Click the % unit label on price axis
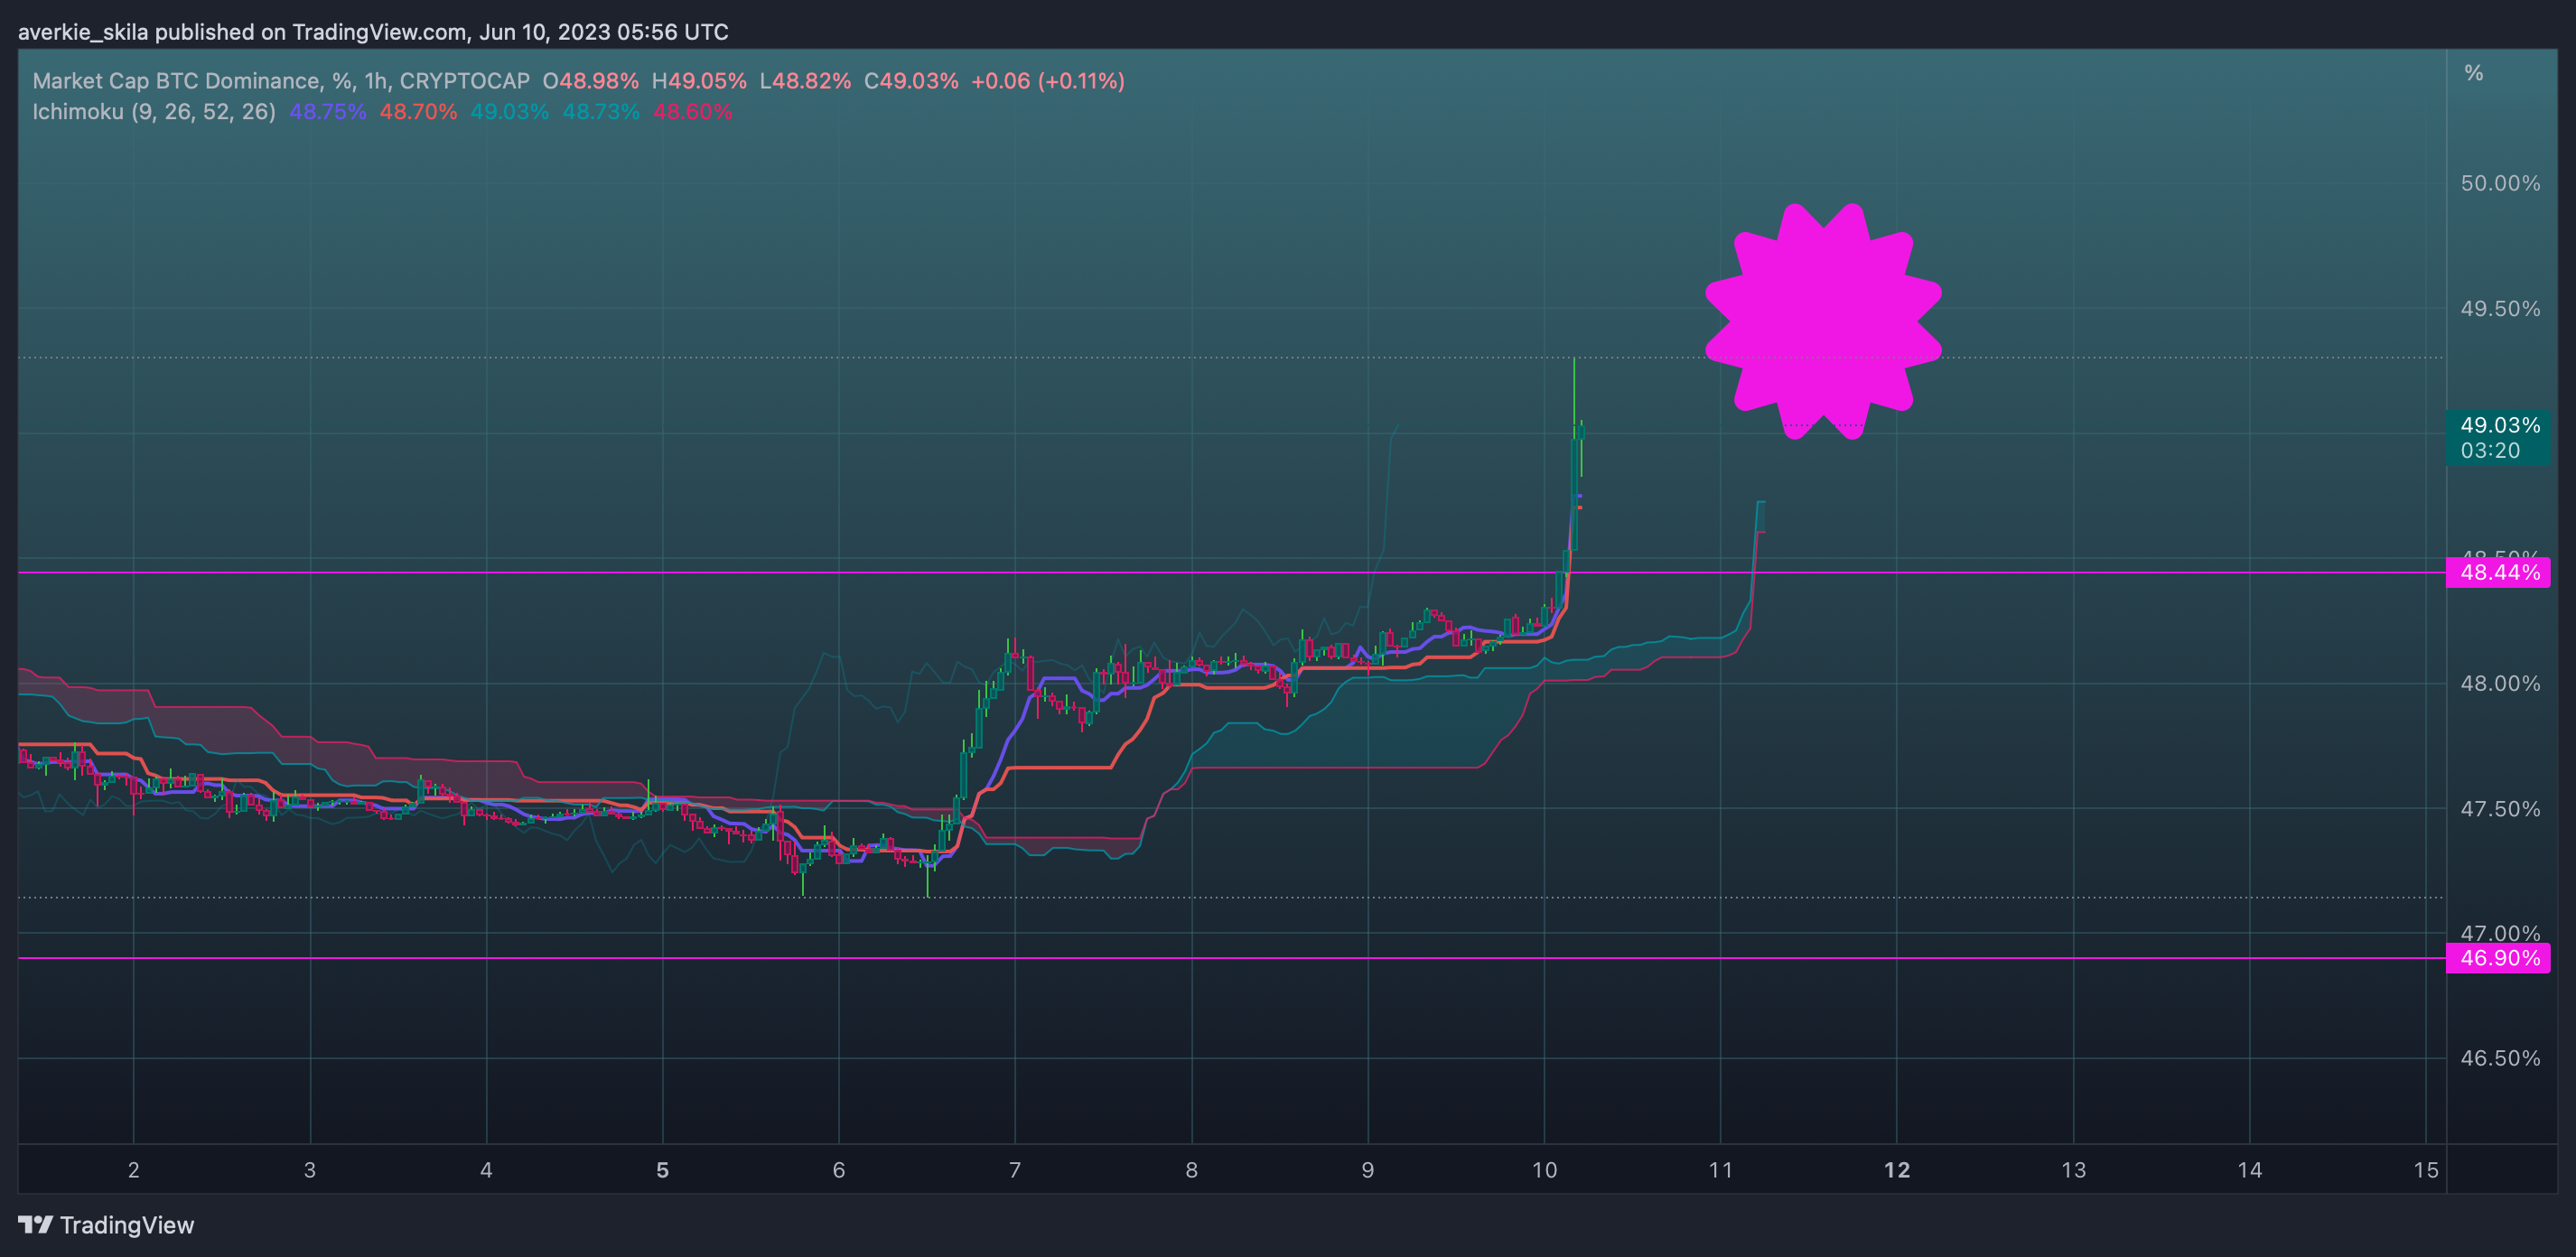 tap(2474, 73)
